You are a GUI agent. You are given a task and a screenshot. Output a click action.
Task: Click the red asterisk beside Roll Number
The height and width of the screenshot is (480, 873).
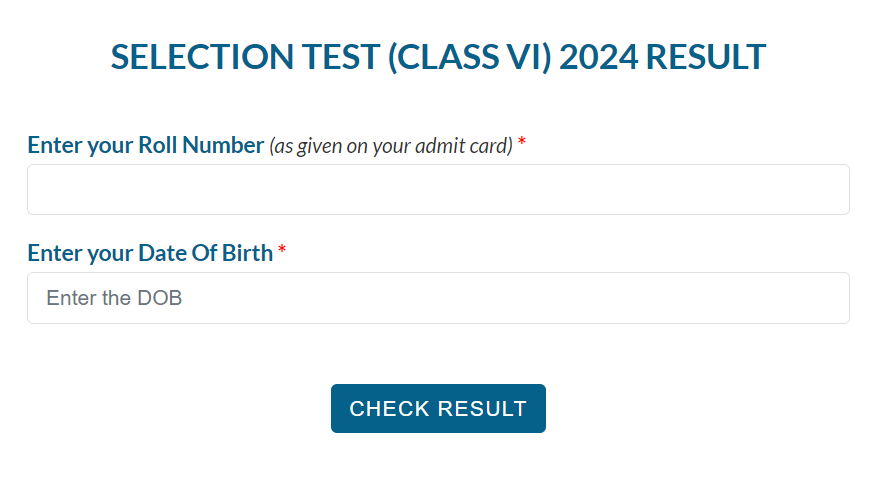tap(522, 145)
